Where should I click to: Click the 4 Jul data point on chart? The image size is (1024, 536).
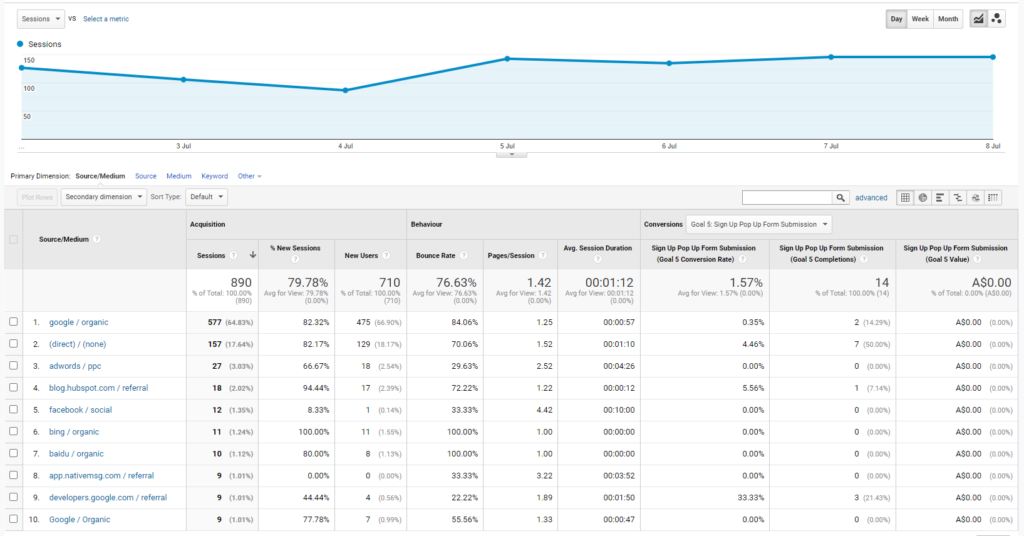(345, 90)
